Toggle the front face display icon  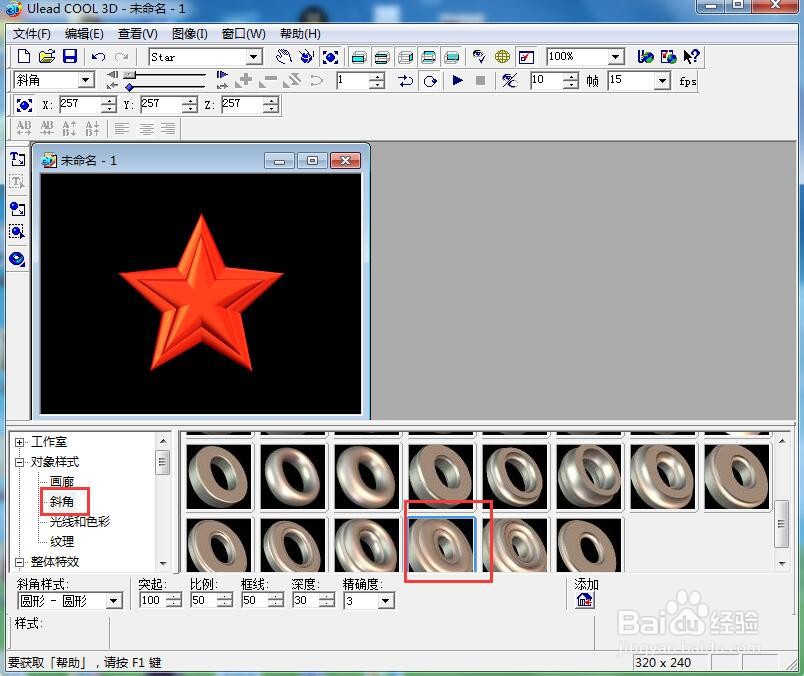(359, 57)
